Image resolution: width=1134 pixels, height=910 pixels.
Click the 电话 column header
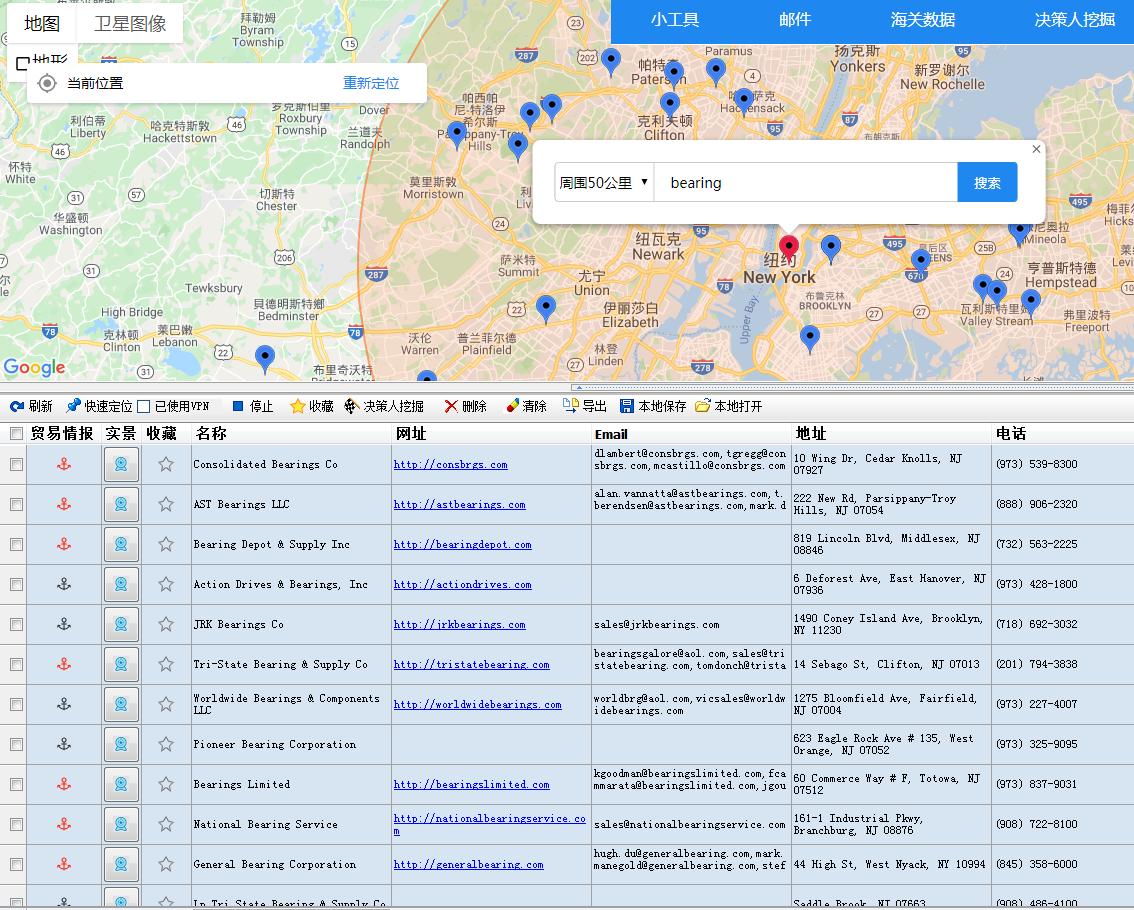point(1011,433)
